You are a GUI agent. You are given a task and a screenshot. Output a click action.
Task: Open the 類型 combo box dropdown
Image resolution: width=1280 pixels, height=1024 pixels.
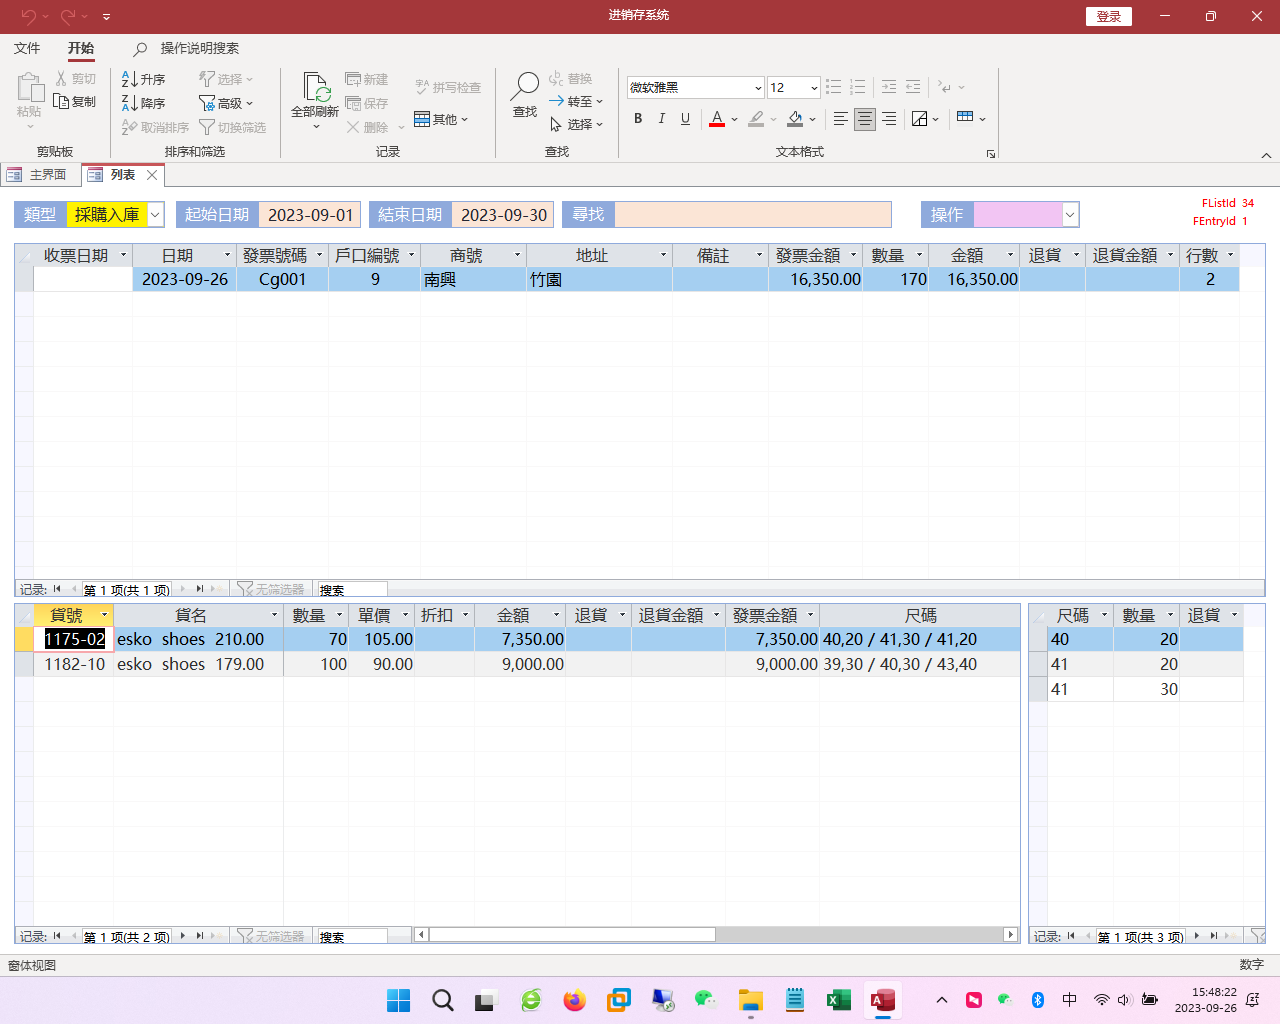point(156,215)
